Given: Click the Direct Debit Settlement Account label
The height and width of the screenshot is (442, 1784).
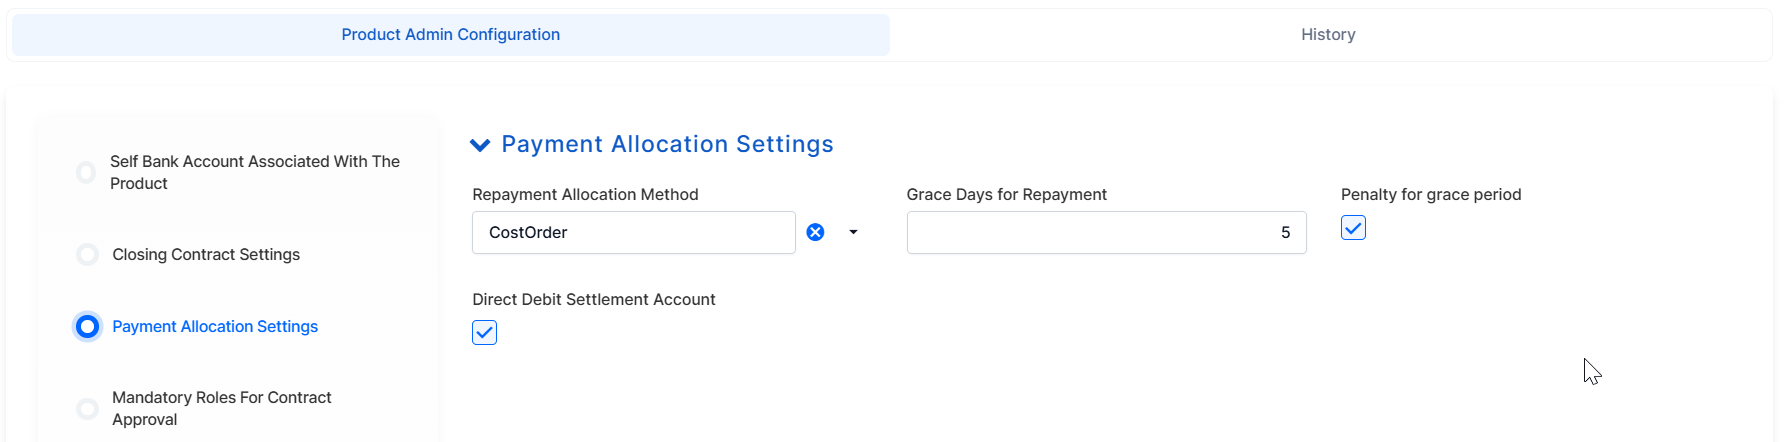Looking at the screenshot, I should (594, 300).
